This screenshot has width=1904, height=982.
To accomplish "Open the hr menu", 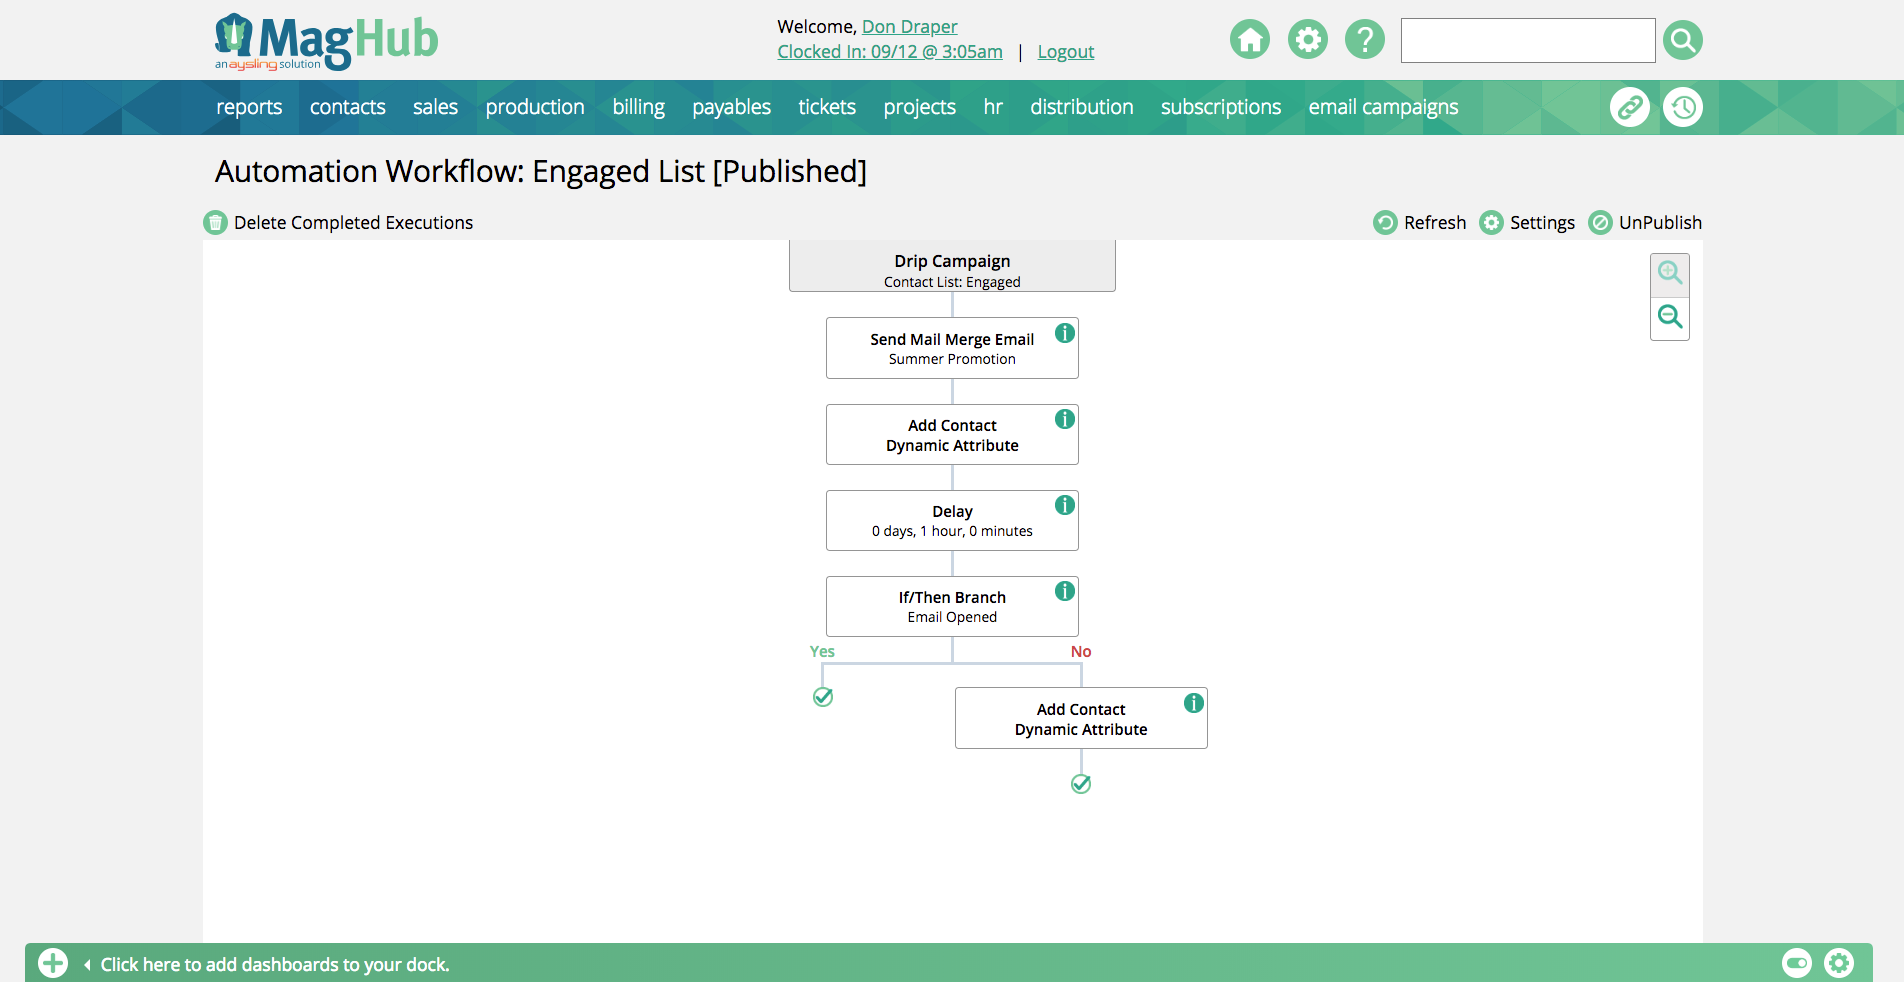I will pos(993,107).
